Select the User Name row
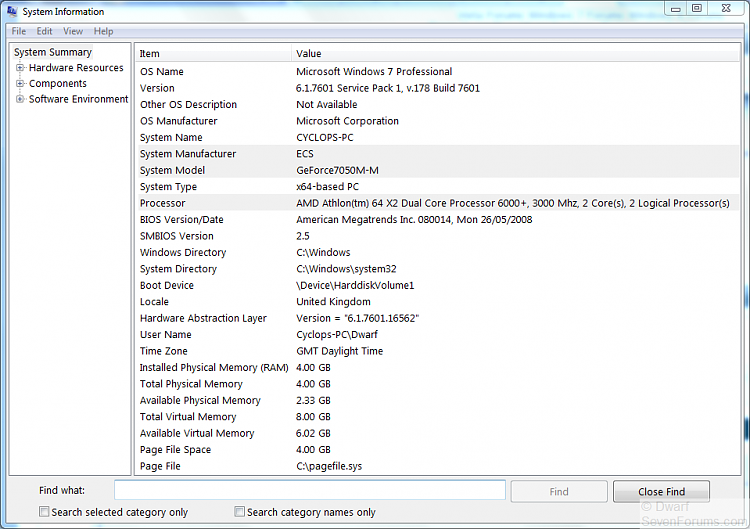The height and width of the screenshot is (529, 750). (438, 335)
